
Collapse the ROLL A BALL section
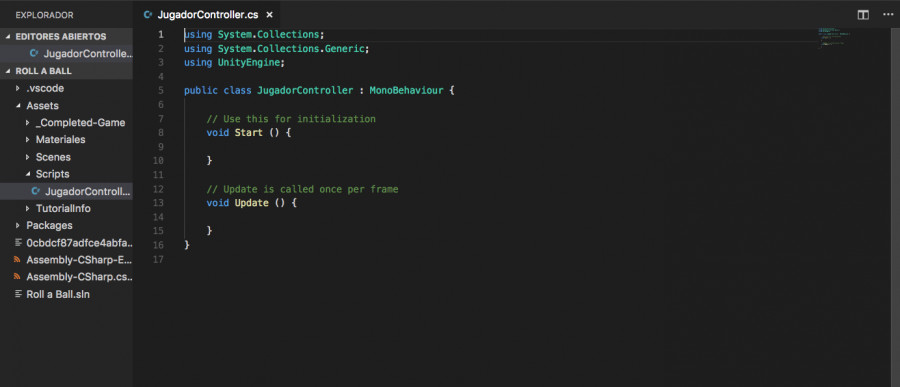tap(8, 71)
